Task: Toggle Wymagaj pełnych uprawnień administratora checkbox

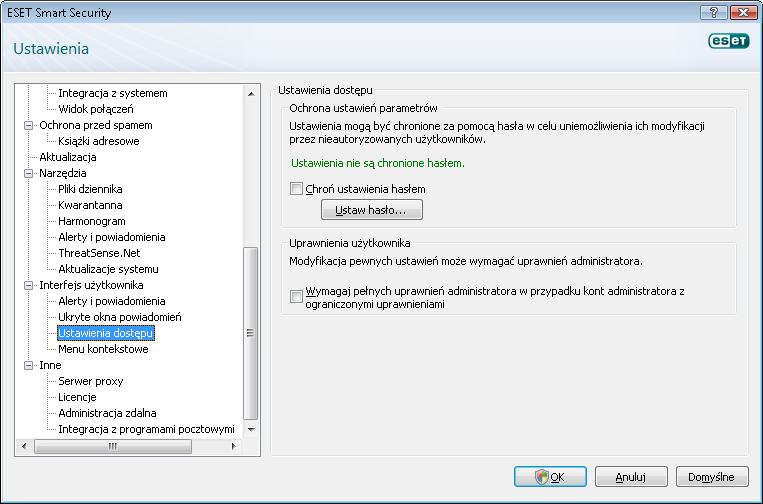Action: [x=296, y=296]
